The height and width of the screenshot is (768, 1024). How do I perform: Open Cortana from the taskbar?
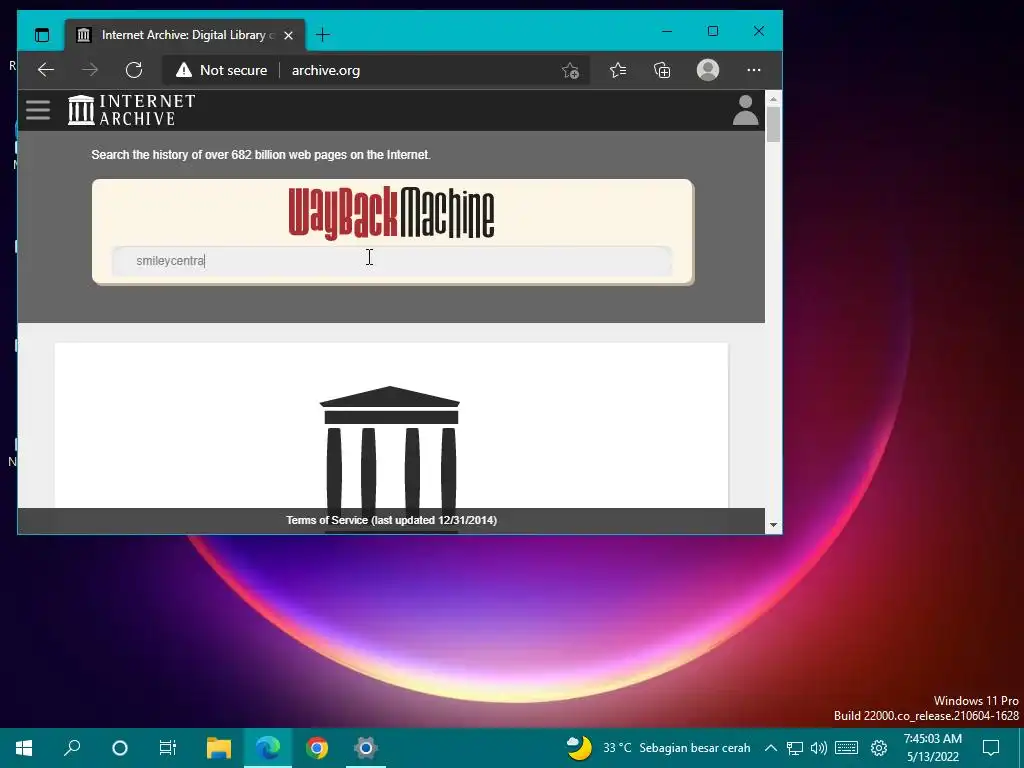(x=120, y=748)
